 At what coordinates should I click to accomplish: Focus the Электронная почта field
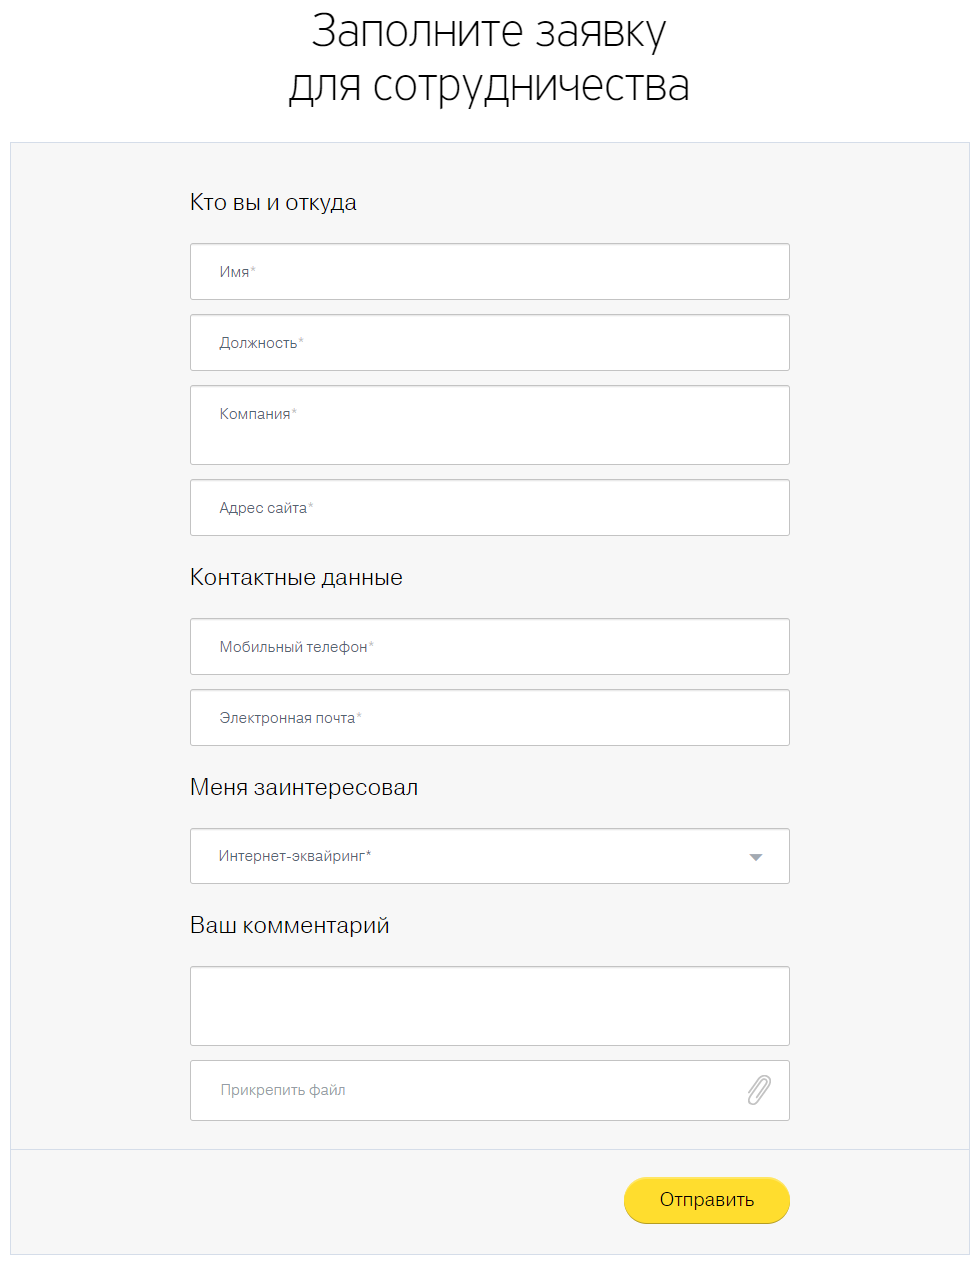click(490, 718)
